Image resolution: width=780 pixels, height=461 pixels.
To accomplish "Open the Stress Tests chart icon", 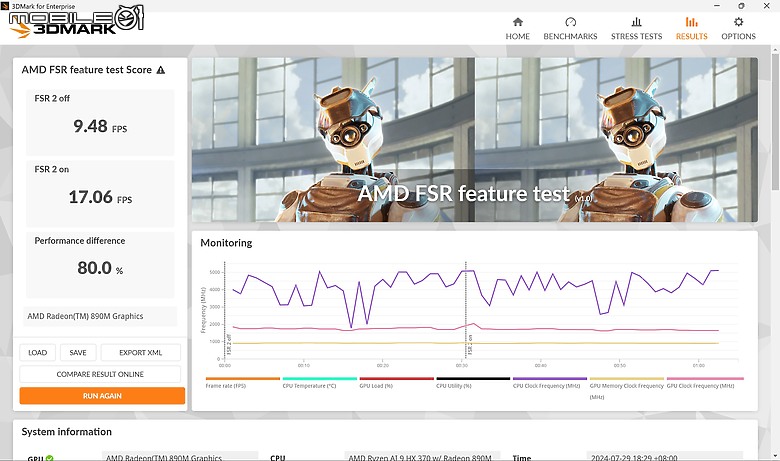I will [636, 22].
